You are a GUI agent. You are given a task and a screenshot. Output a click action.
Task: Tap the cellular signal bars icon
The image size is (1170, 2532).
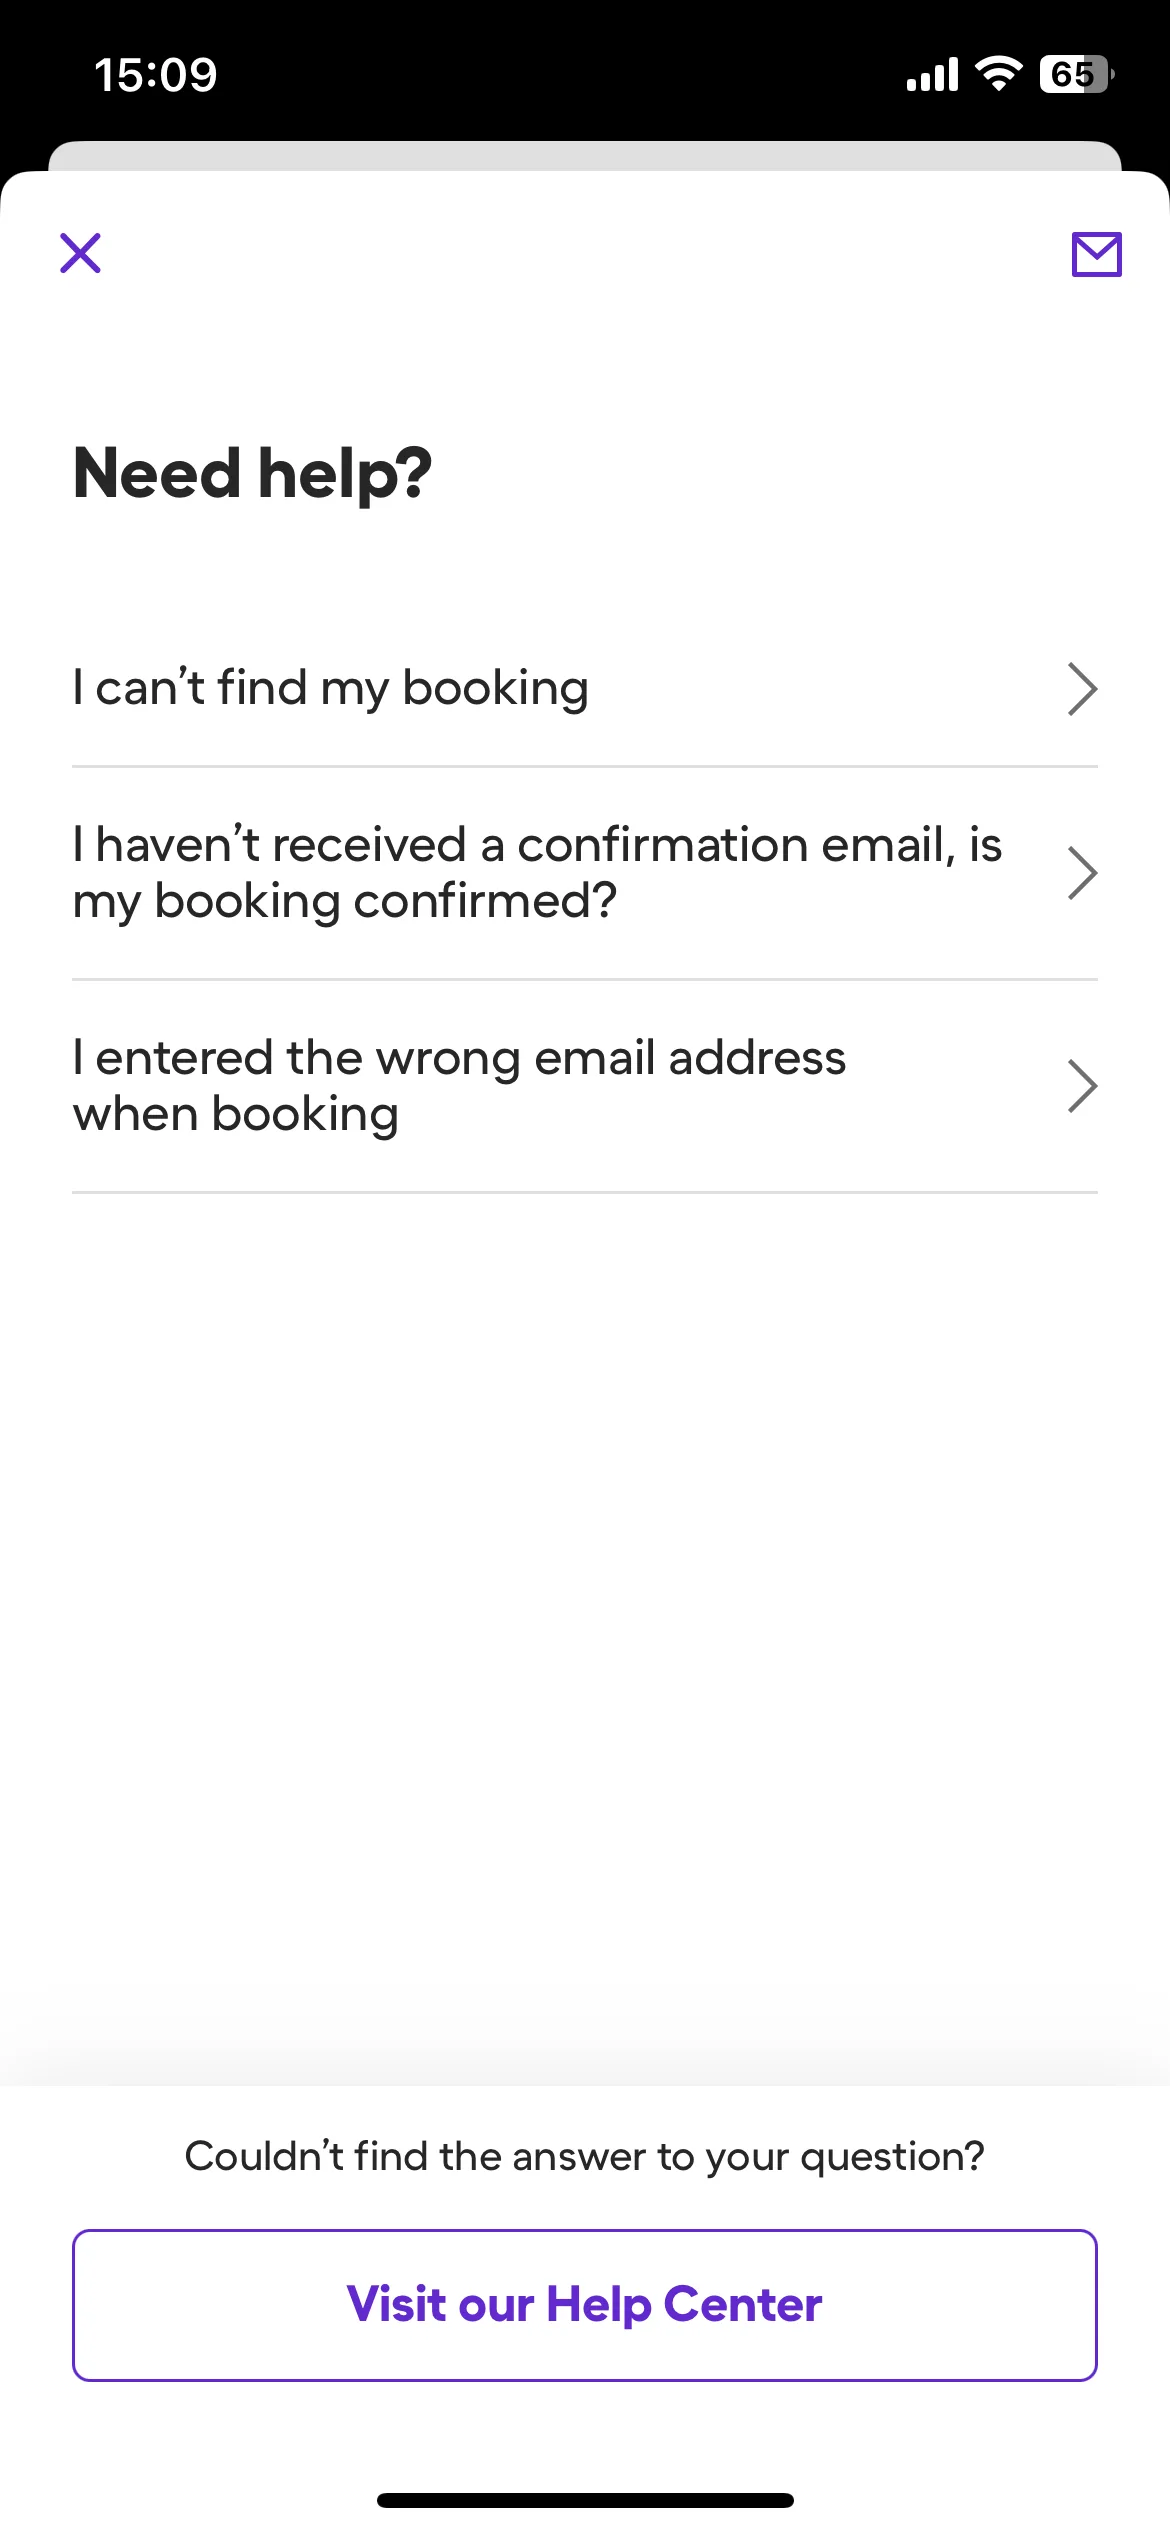click(932, 75)
